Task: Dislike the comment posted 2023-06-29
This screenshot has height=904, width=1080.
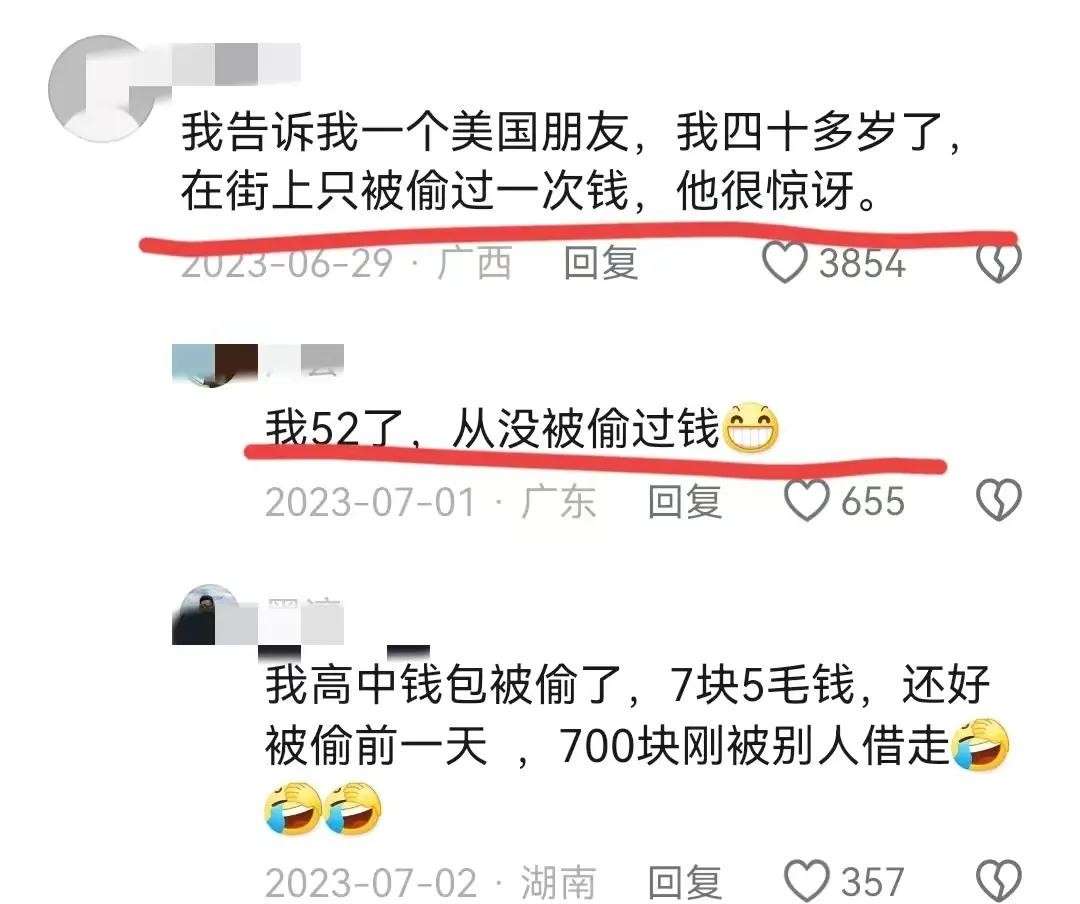Action: coord(999,263)
